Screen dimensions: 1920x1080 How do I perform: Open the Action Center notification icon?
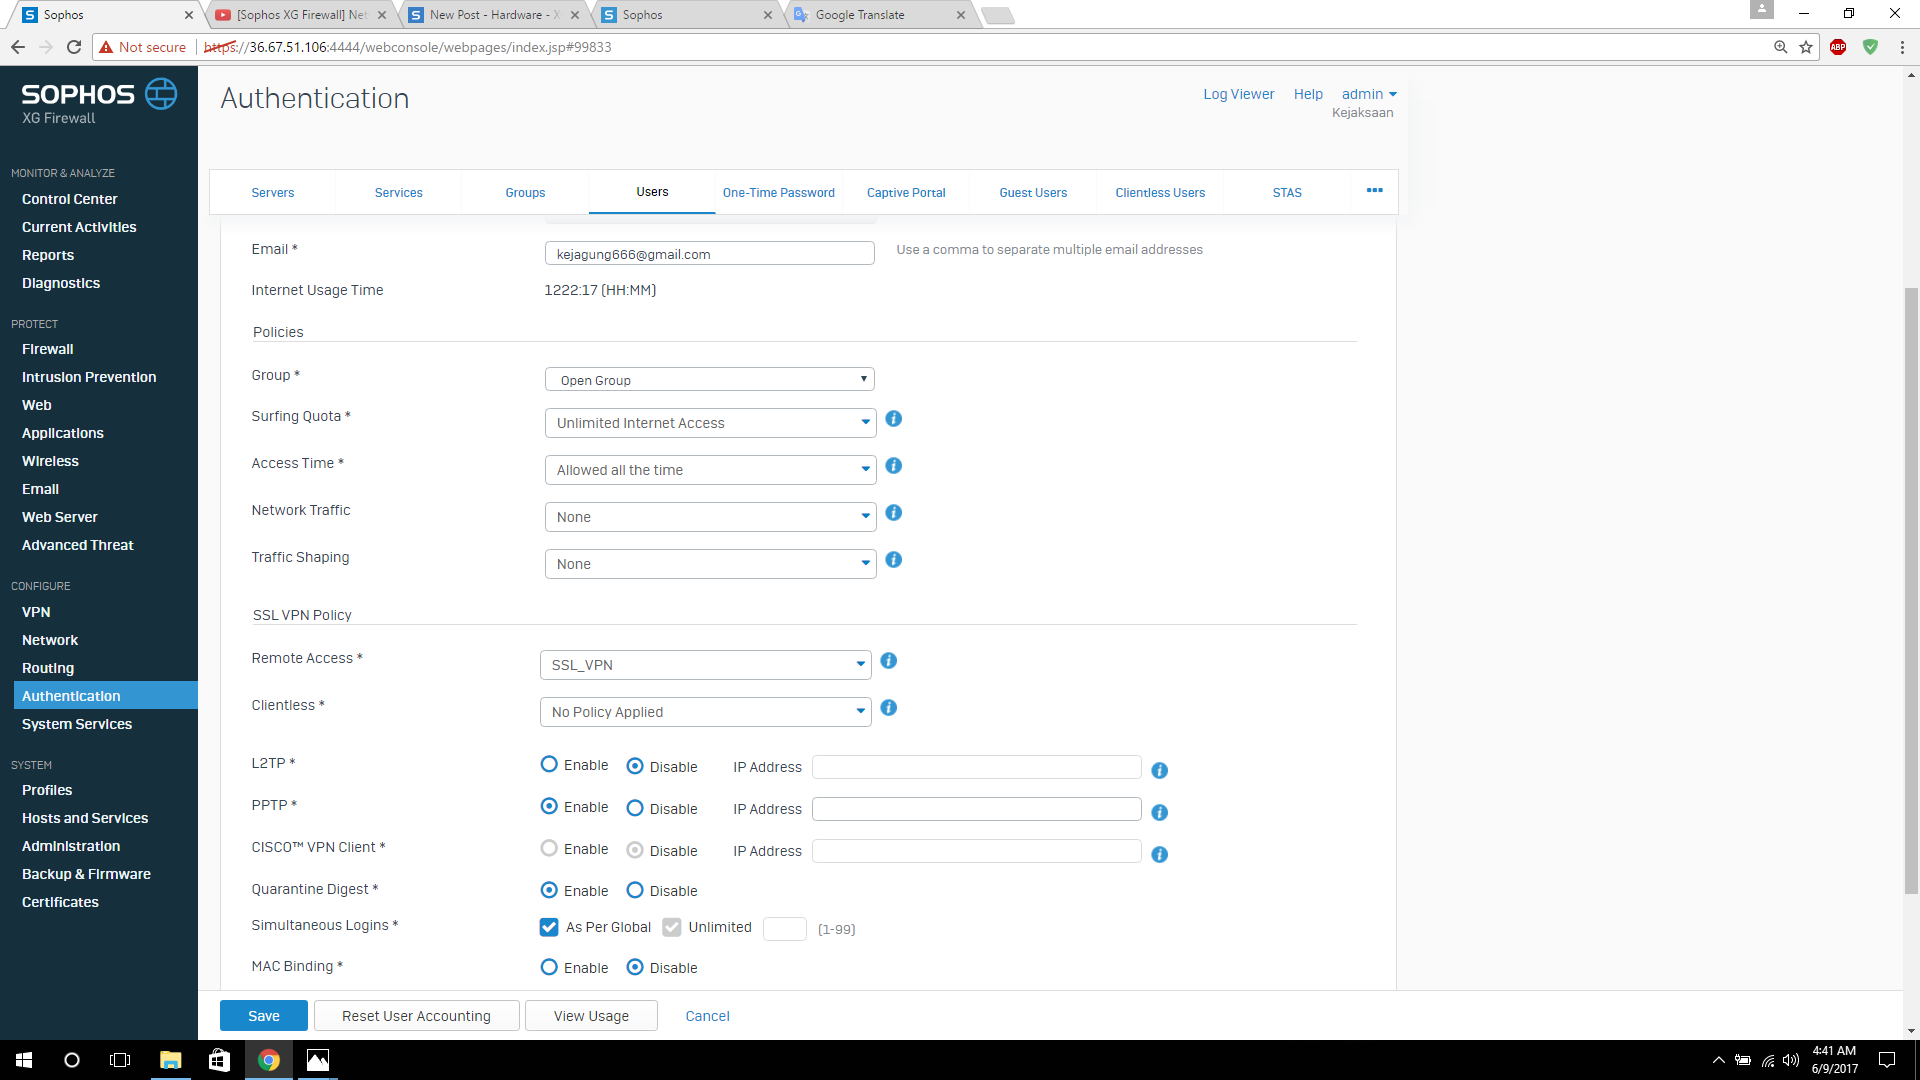[x=1887, y=1060]
